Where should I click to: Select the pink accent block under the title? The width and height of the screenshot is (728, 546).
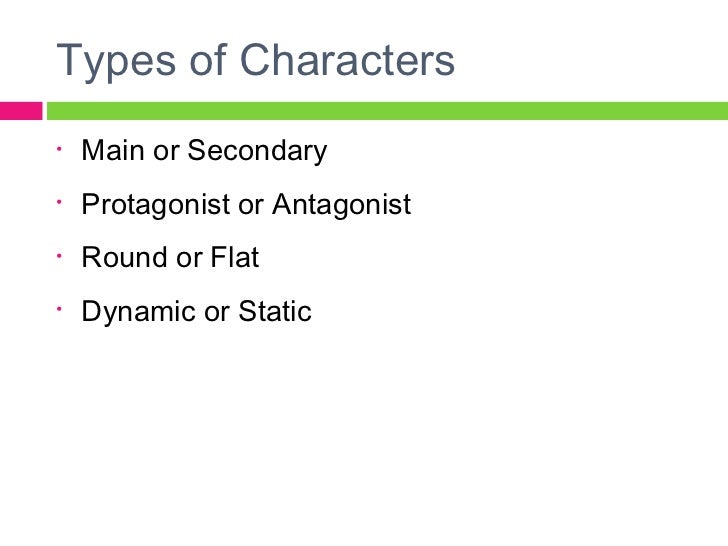pos(21,111)
